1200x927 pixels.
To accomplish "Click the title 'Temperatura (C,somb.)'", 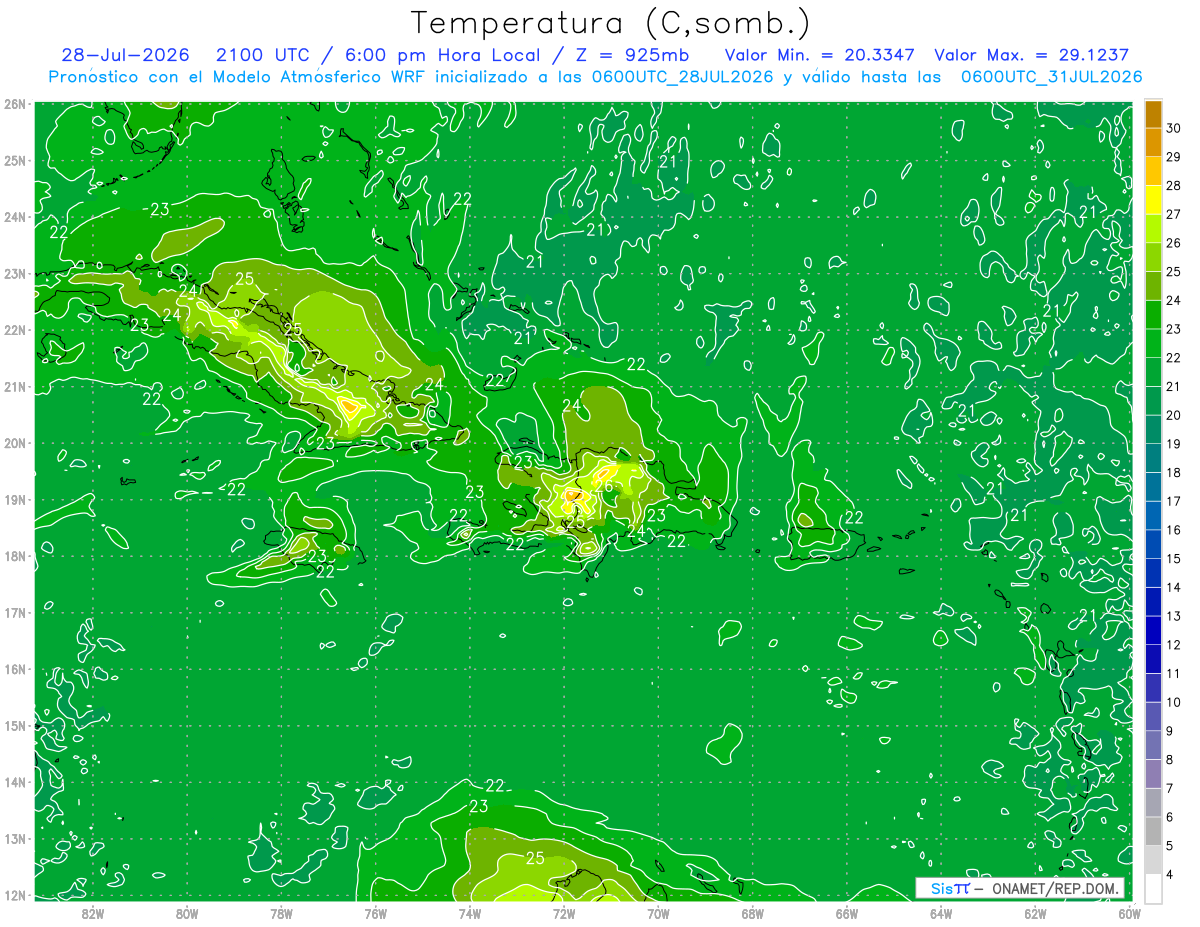I will click(610, 23).
